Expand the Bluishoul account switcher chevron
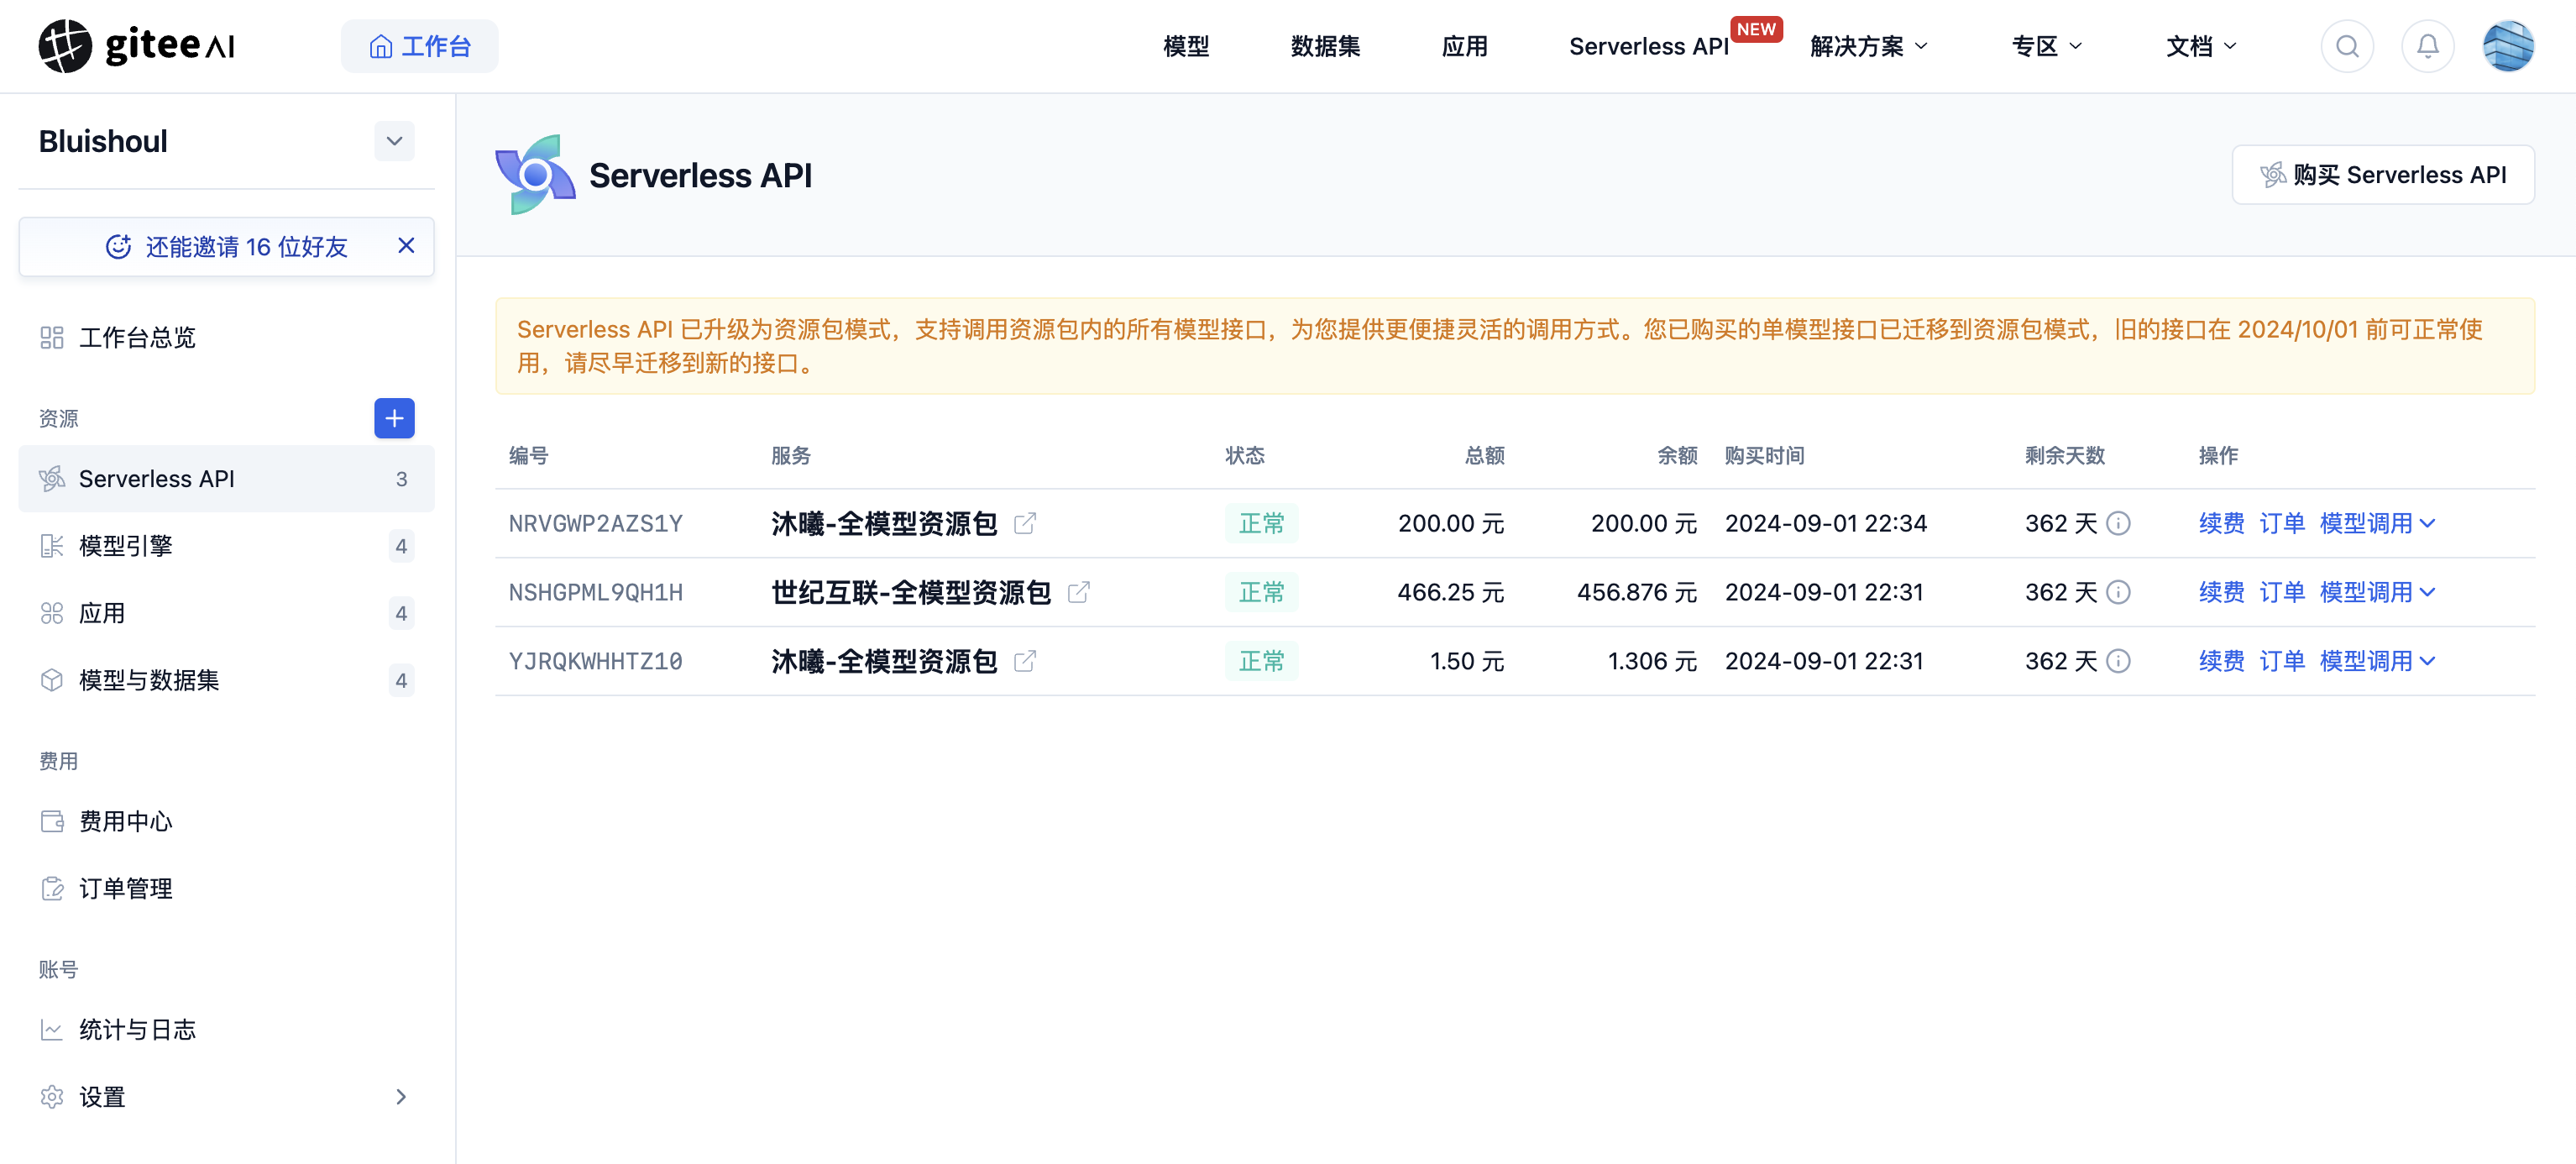The image size is (2576, 1164). point(394,141)
